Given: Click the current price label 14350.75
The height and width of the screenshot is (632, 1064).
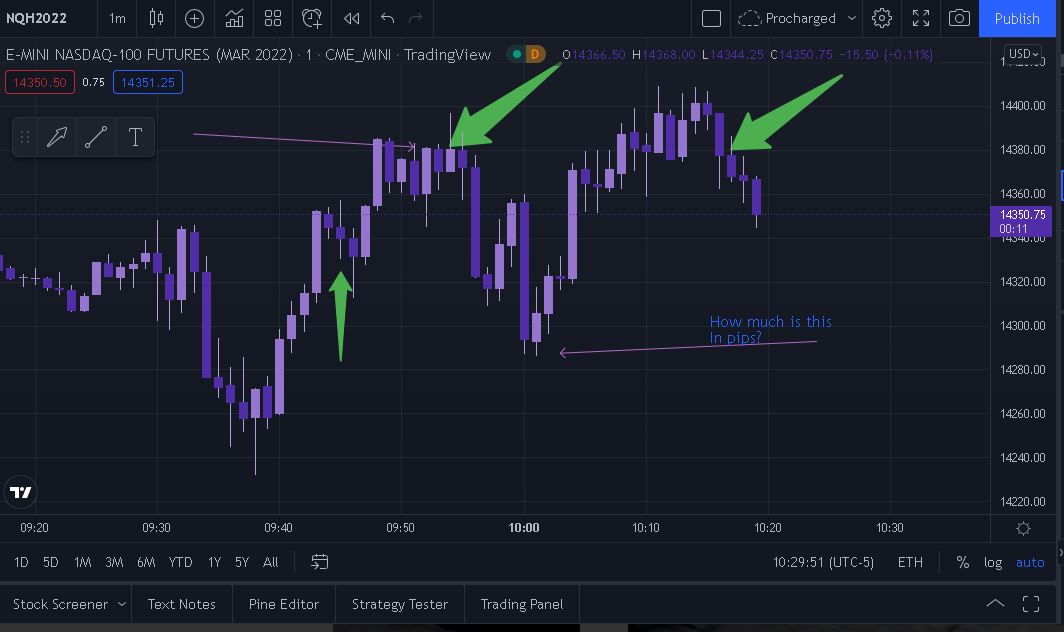Looking at the screenshot, I should (x=1021, y=221).
